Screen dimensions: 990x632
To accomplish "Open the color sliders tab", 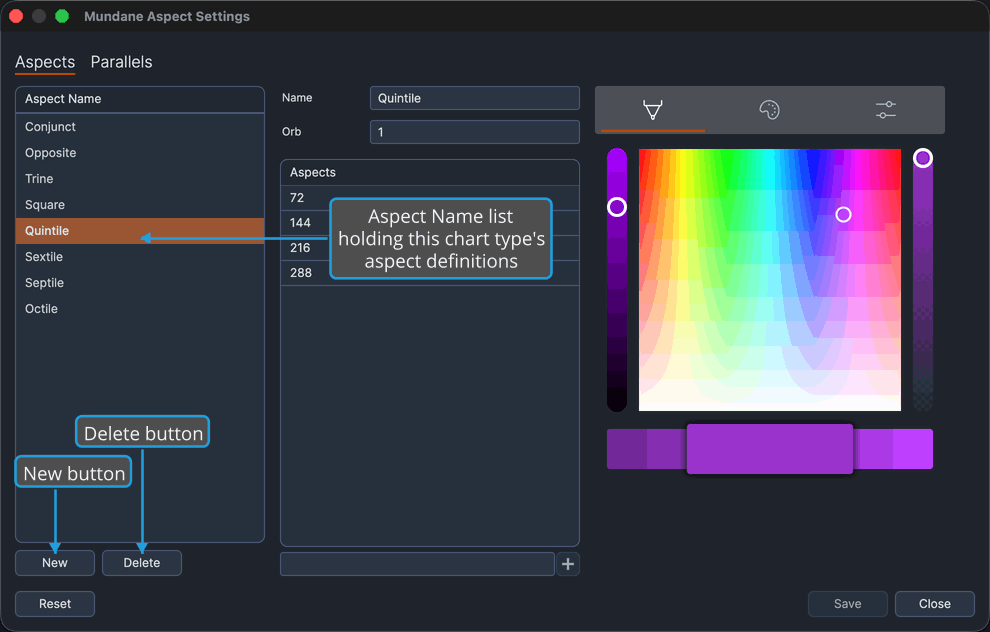I will pos(886,110).
